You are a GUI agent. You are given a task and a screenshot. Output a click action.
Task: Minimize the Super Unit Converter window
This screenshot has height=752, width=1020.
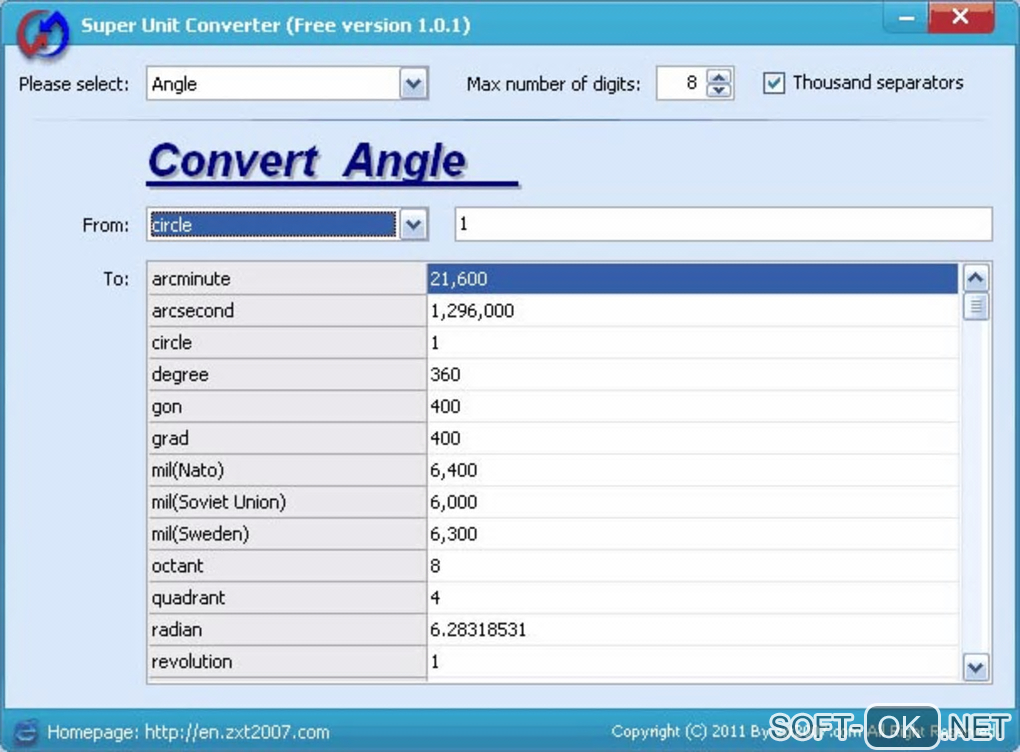click(x=906, y=17)
